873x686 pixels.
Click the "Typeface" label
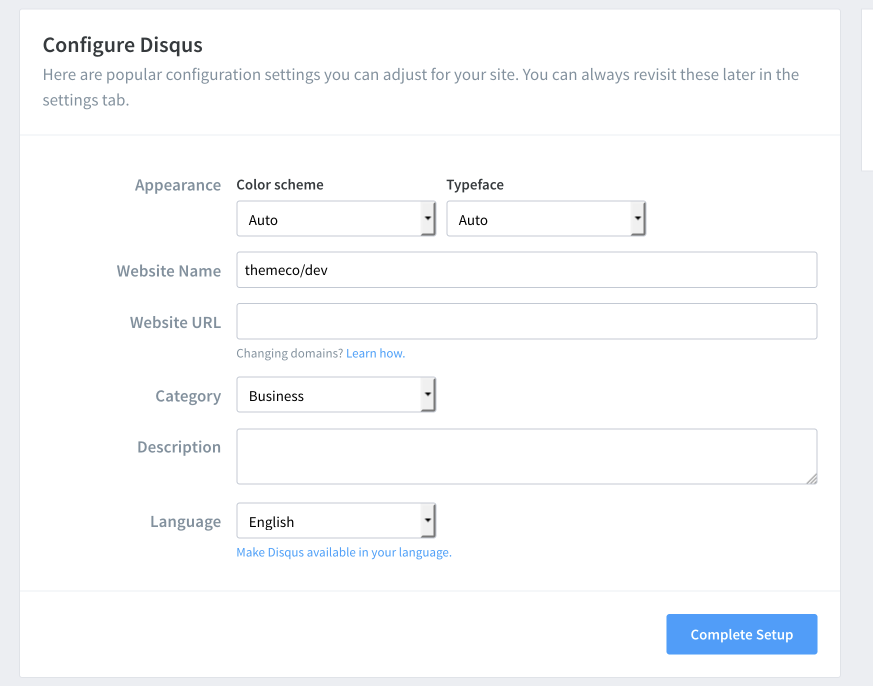(x=475, y=185)
